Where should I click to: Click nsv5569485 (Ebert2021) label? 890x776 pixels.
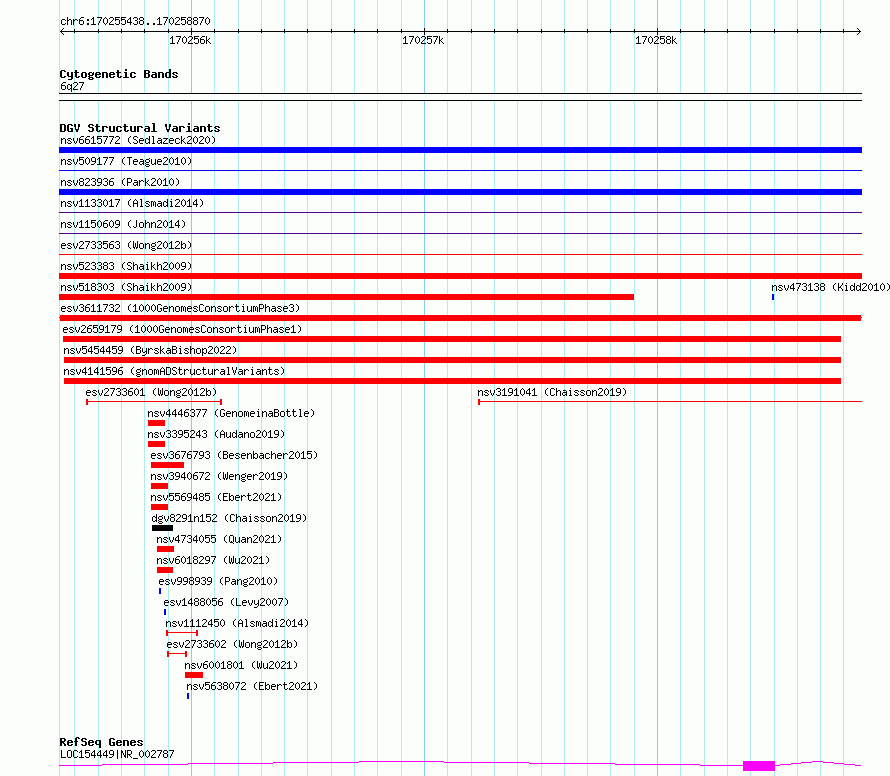216,497
